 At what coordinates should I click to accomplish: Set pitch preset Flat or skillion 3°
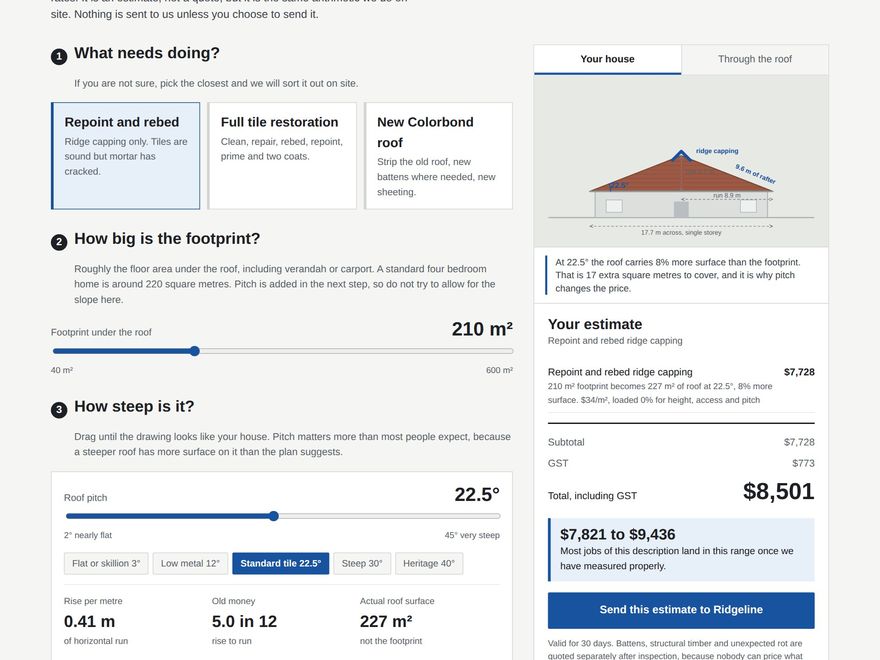tap(106, 563)
